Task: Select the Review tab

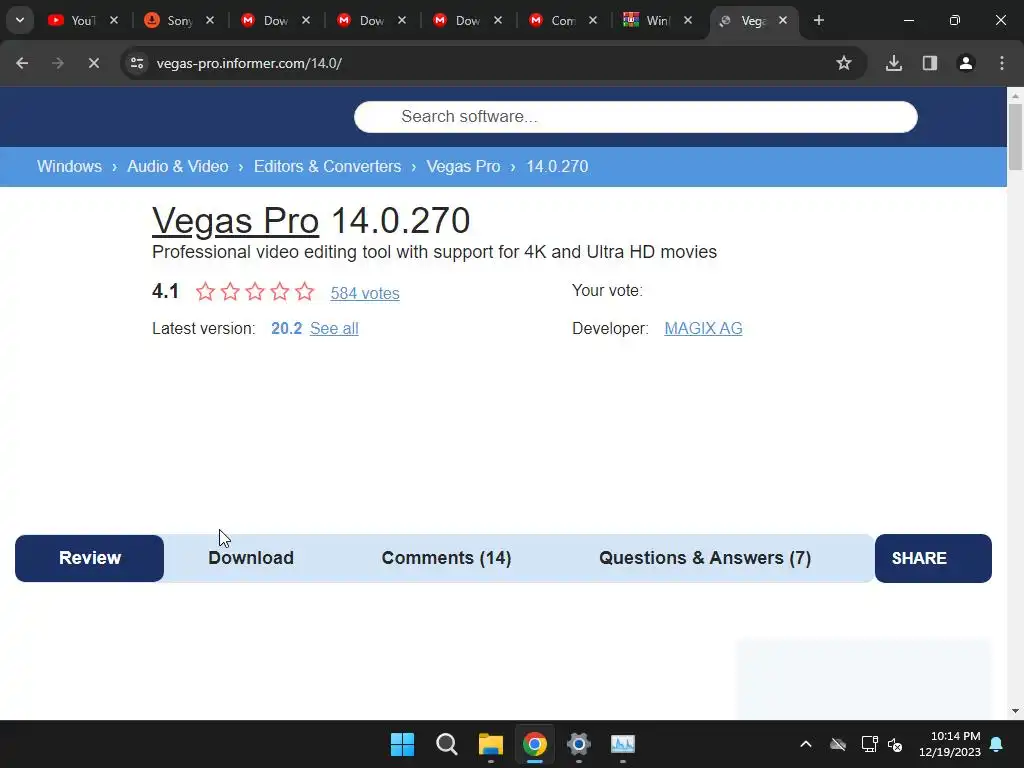Action: tap(89, 558)
